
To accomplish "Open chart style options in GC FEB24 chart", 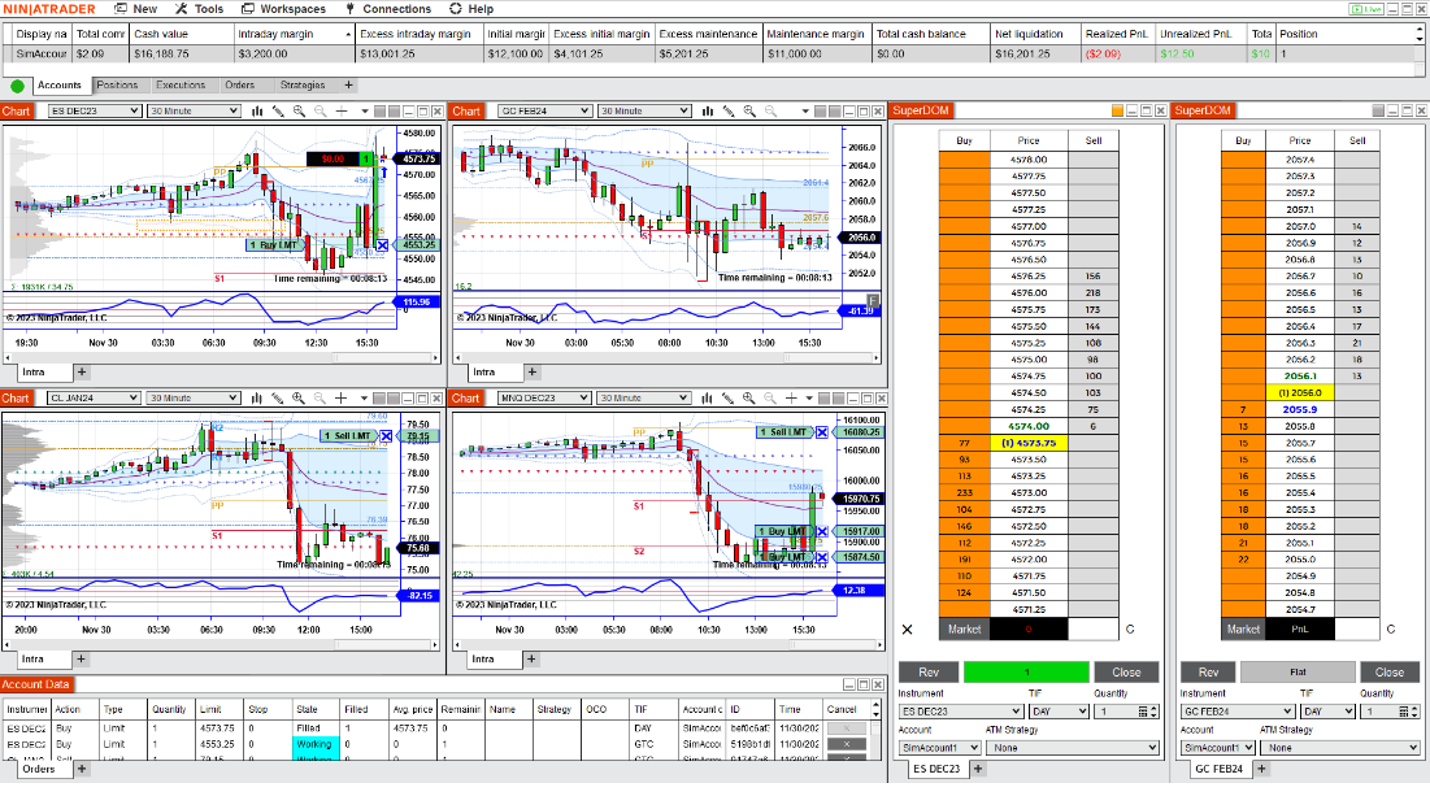I will point(708,111).
